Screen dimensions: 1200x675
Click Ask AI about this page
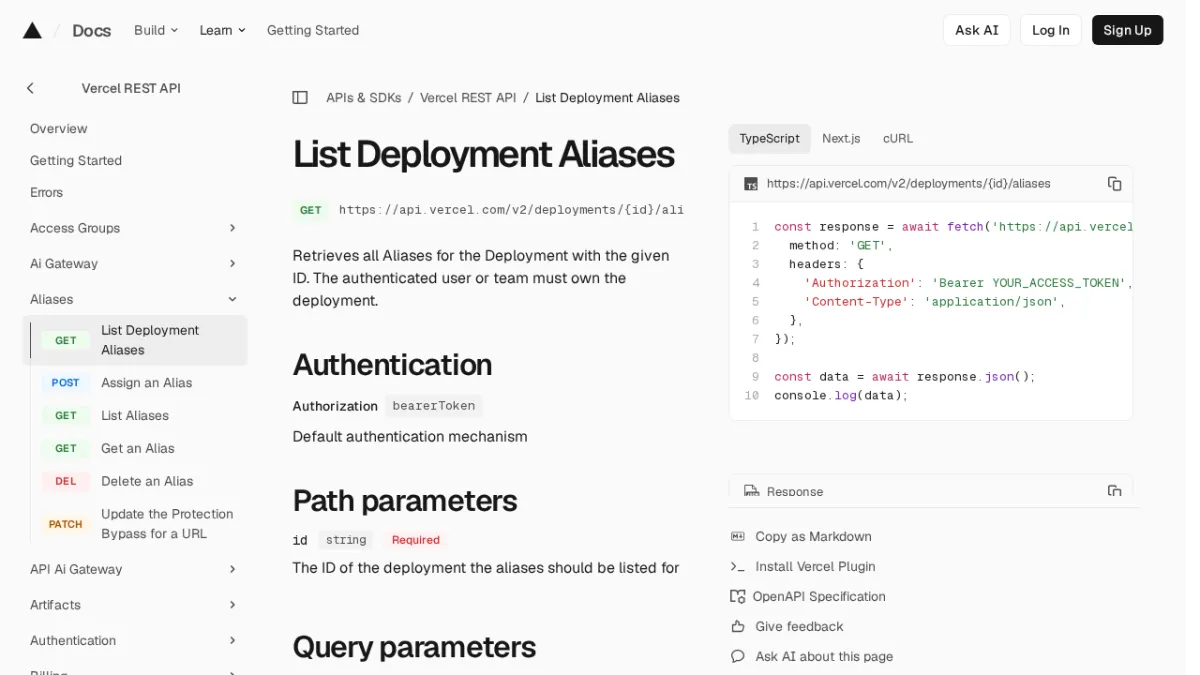tap(824, 657)
